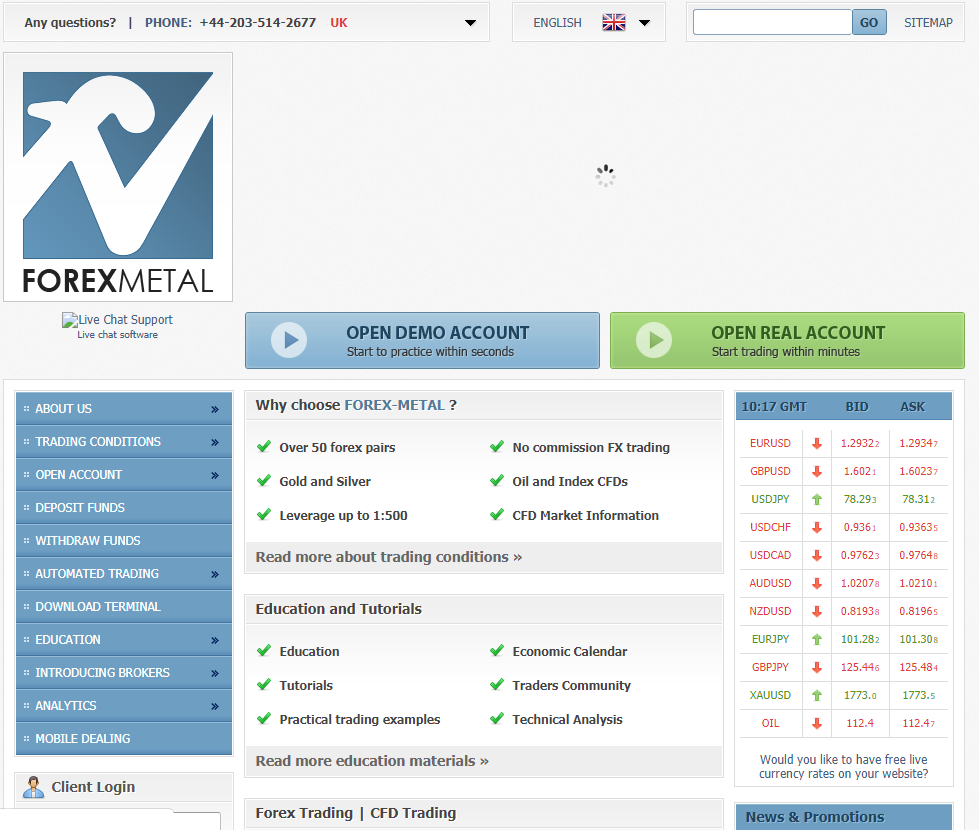
Task: Click the Oil and Index CFDs item
Action: (570, 482)
